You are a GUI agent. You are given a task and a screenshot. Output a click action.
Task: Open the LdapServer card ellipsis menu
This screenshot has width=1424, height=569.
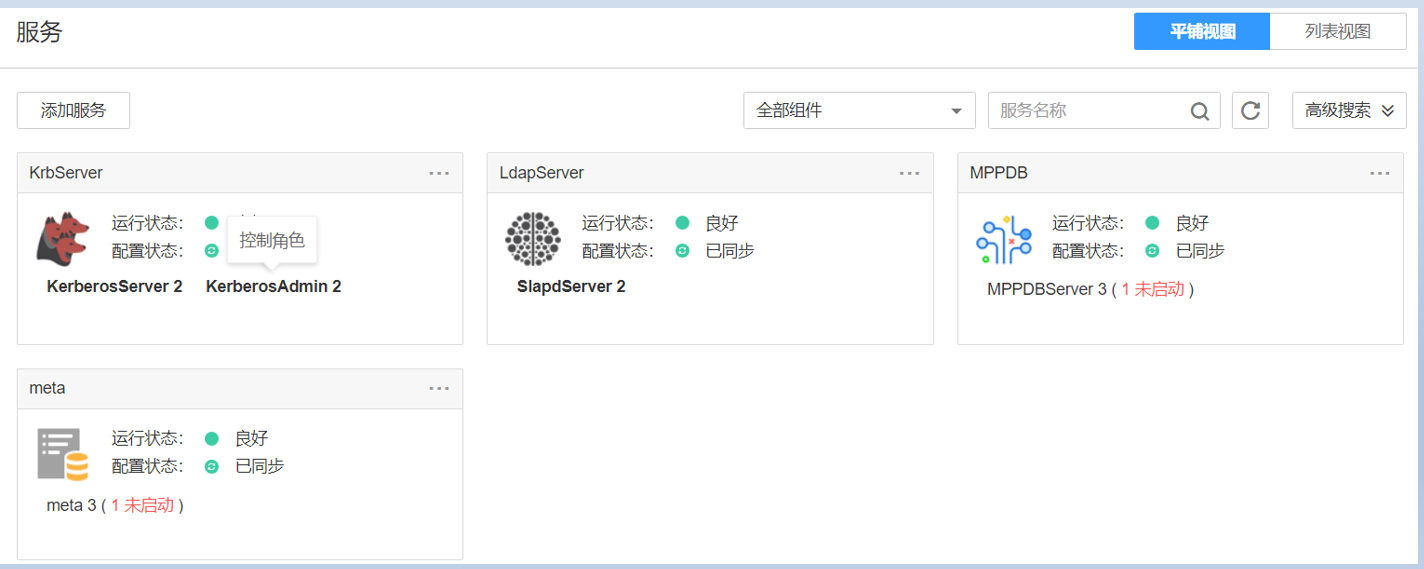[909, 173]
